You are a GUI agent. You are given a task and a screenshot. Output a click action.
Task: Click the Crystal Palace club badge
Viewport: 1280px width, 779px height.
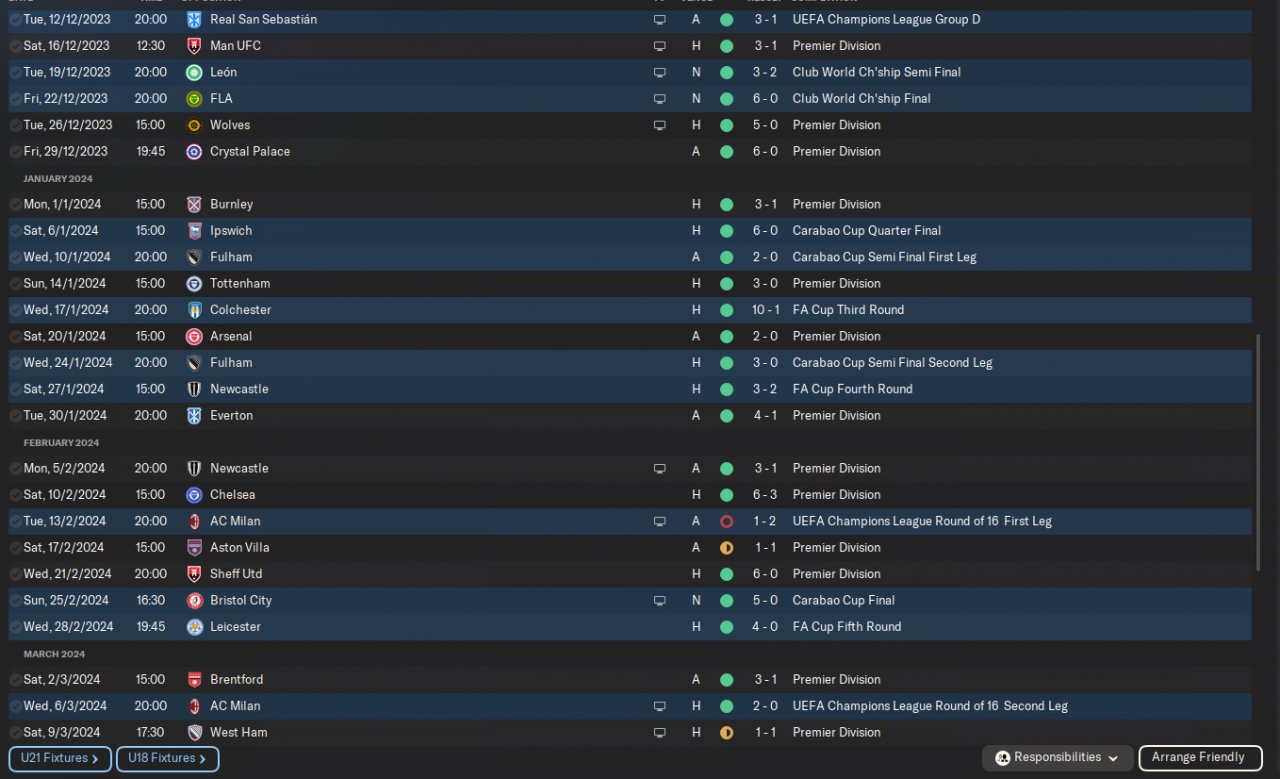tap(194, 152)
